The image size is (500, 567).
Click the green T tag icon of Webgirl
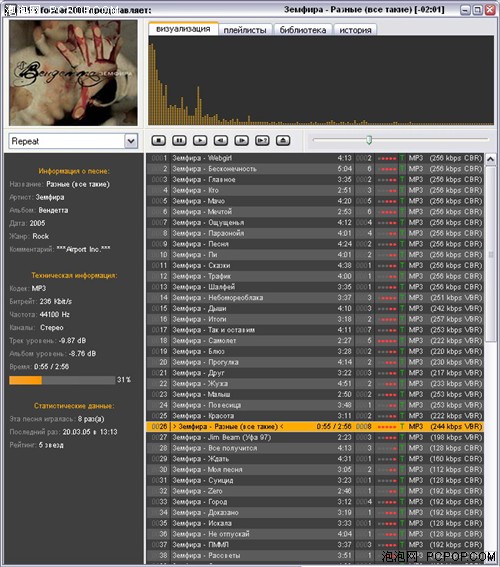click(402, 158)
